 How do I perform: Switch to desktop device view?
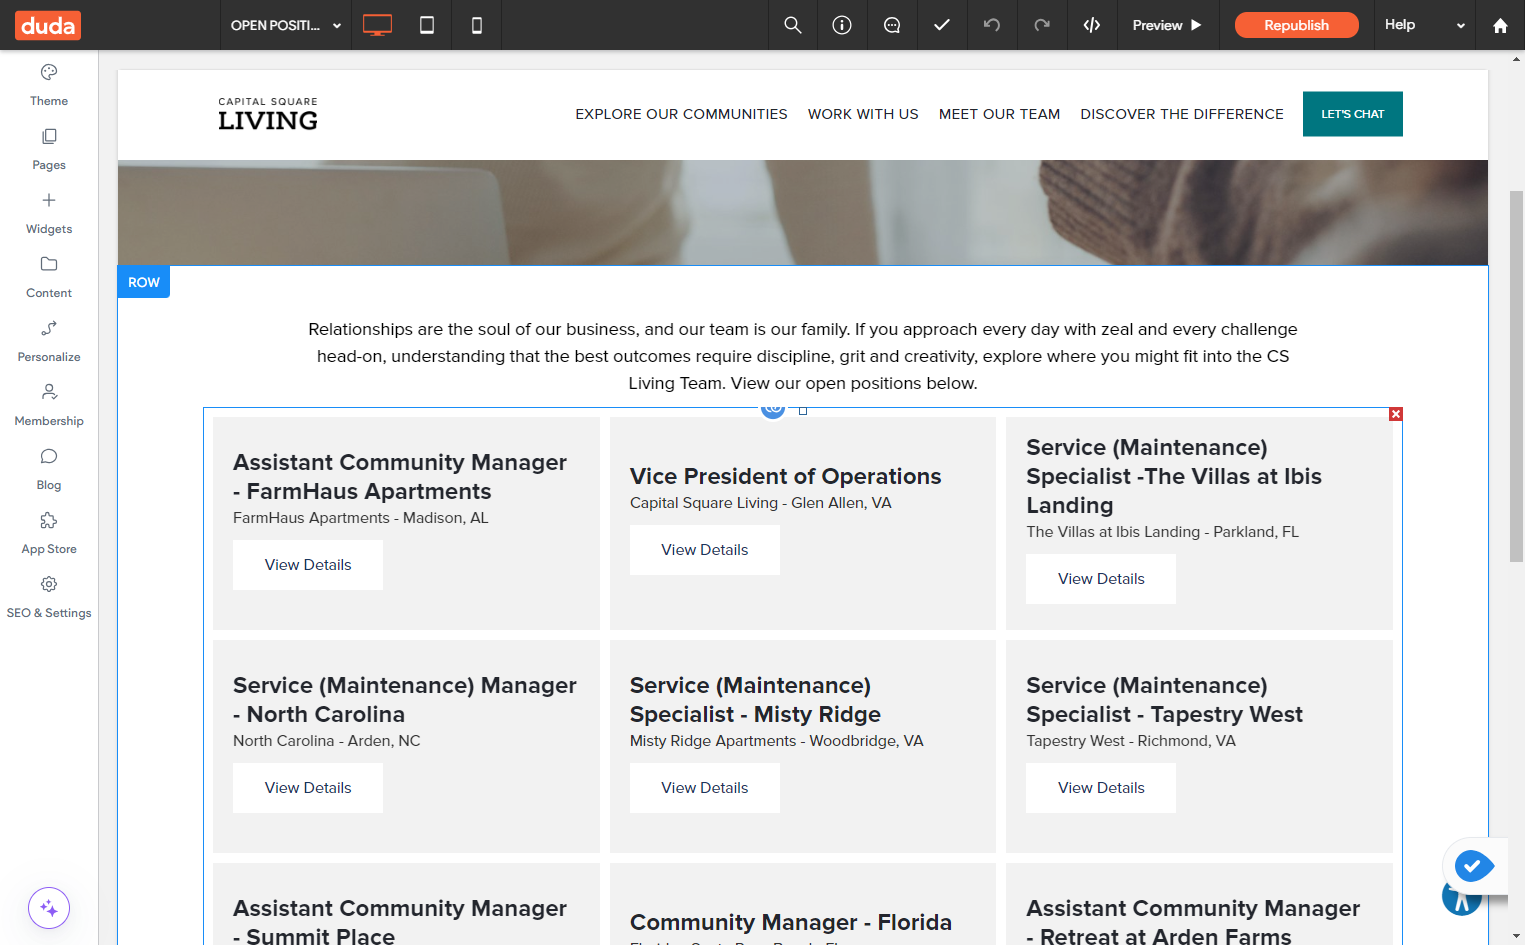point(377,25)
